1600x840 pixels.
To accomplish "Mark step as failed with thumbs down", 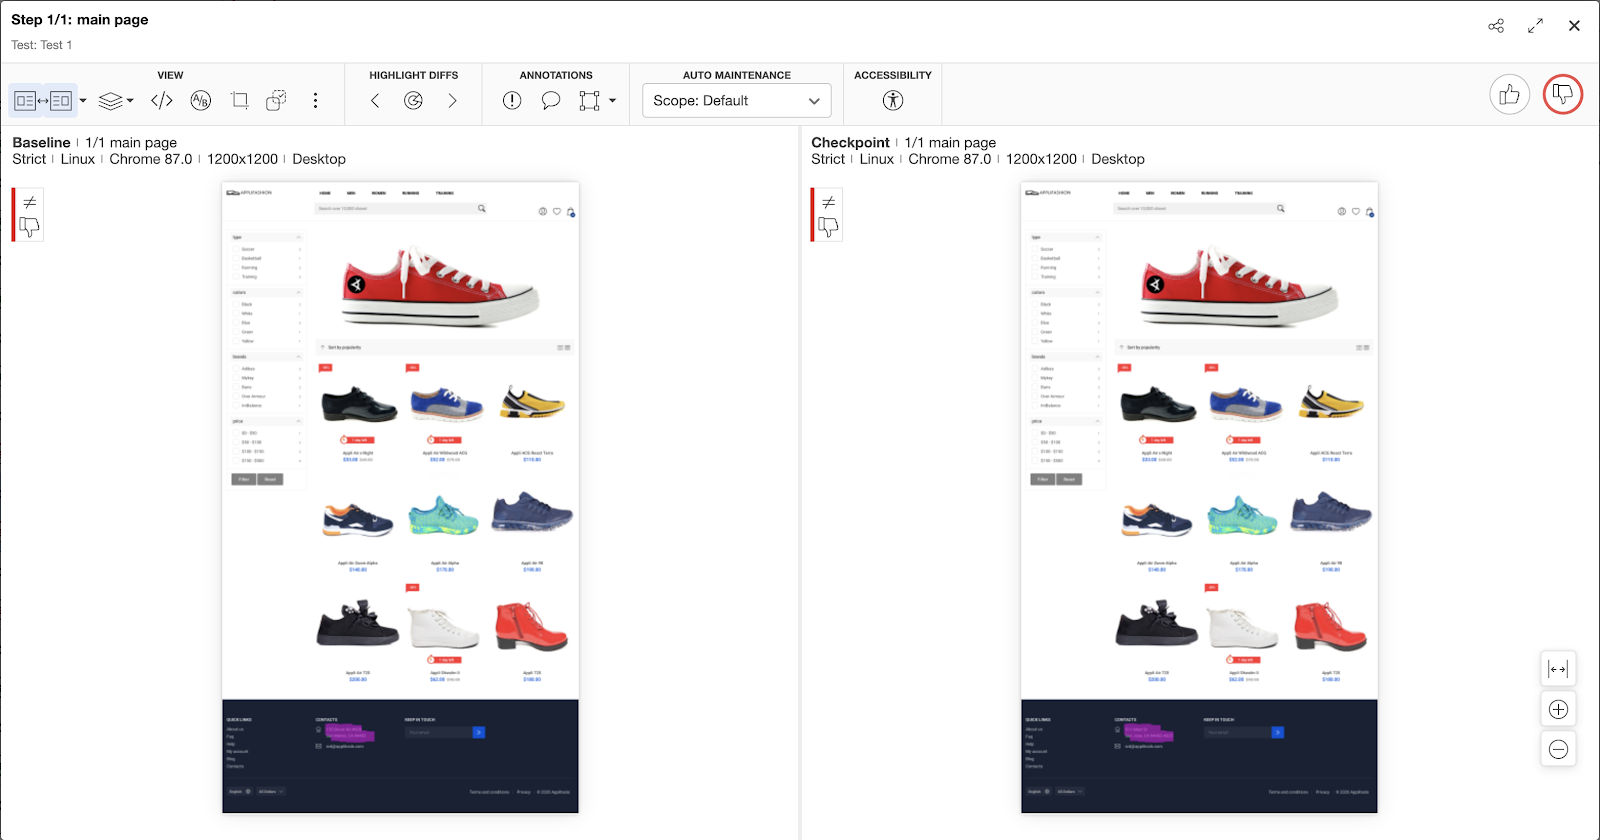I will (x=1562, y=95).
